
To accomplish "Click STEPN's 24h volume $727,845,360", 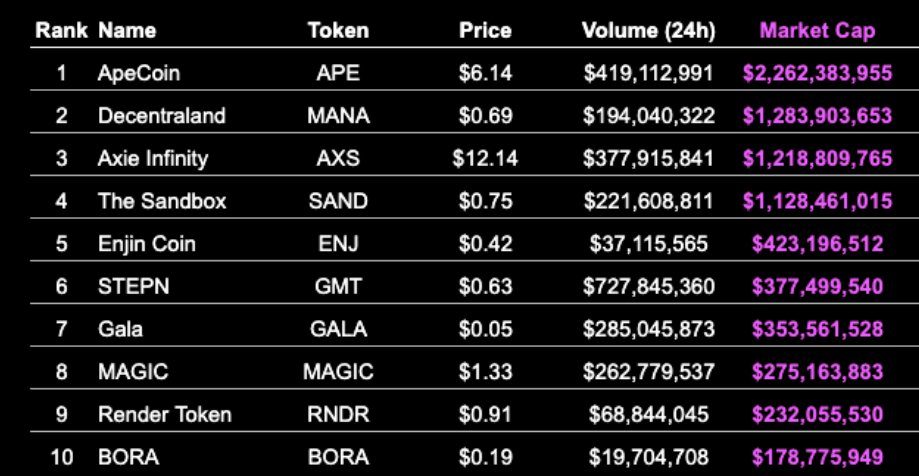I will pyautogui.click(x=648, y=287).
